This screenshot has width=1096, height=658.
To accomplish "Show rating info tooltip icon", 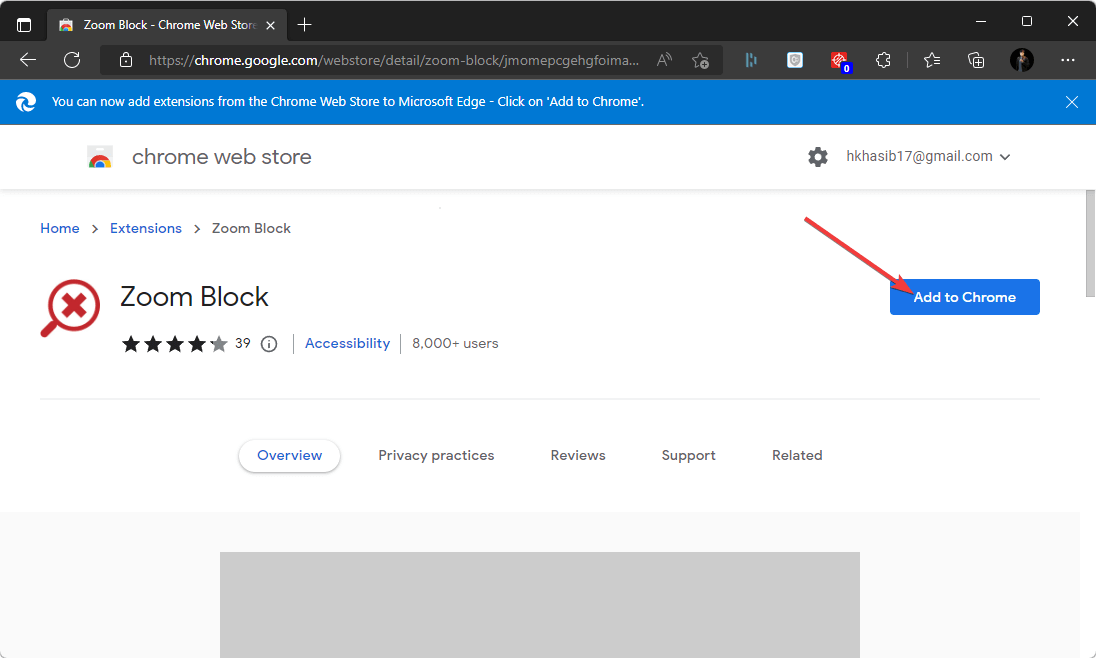I will (269, 344).
